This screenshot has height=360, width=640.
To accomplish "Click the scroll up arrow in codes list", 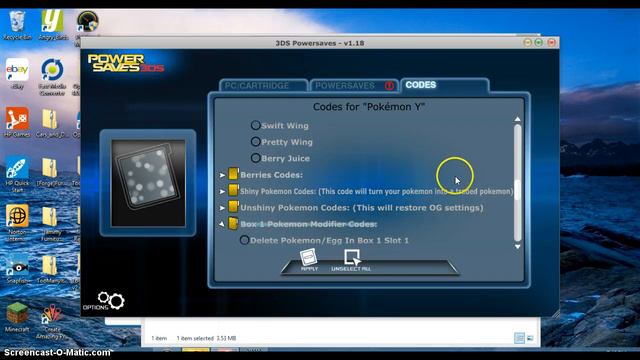I will pyautogui.click(x=518, y=119).
